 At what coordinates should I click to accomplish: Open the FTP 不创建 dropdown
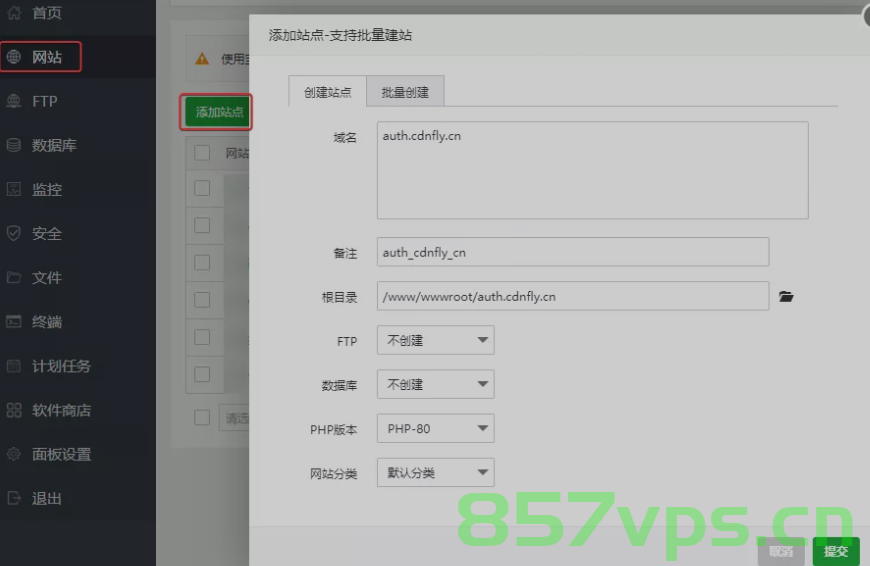click(436, 340)
